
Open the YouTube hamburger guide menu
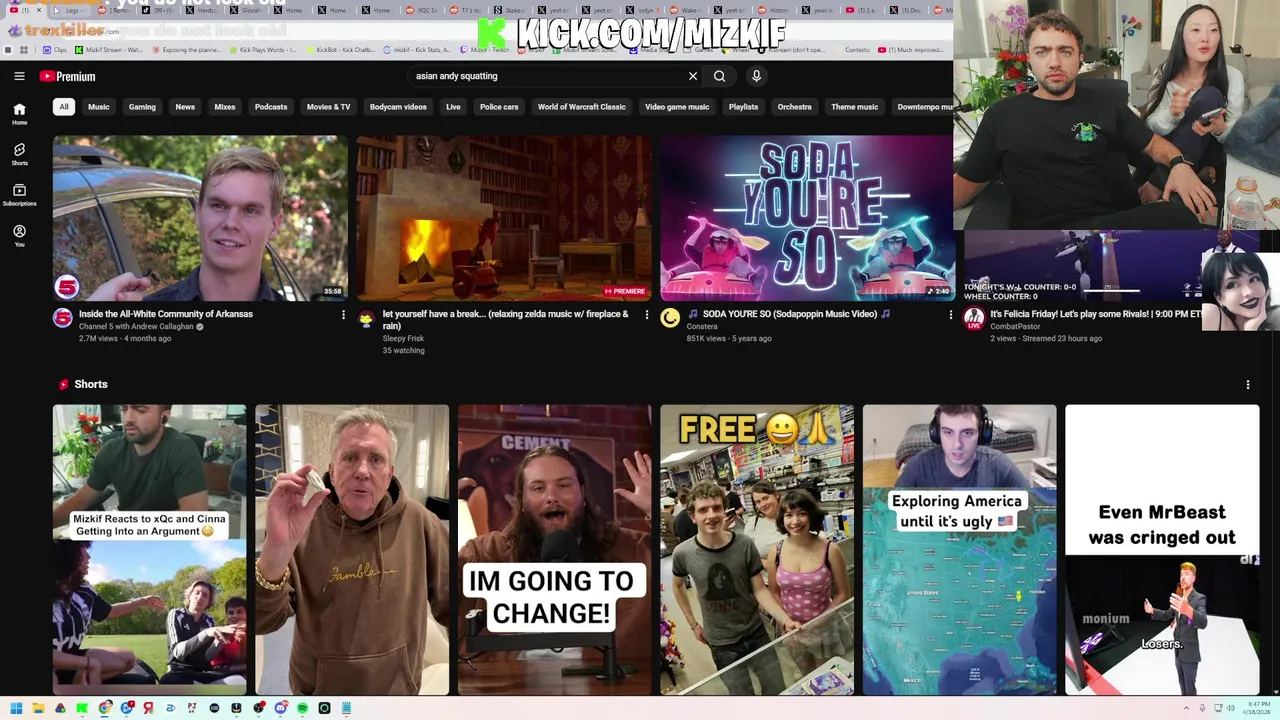[19, 76]
